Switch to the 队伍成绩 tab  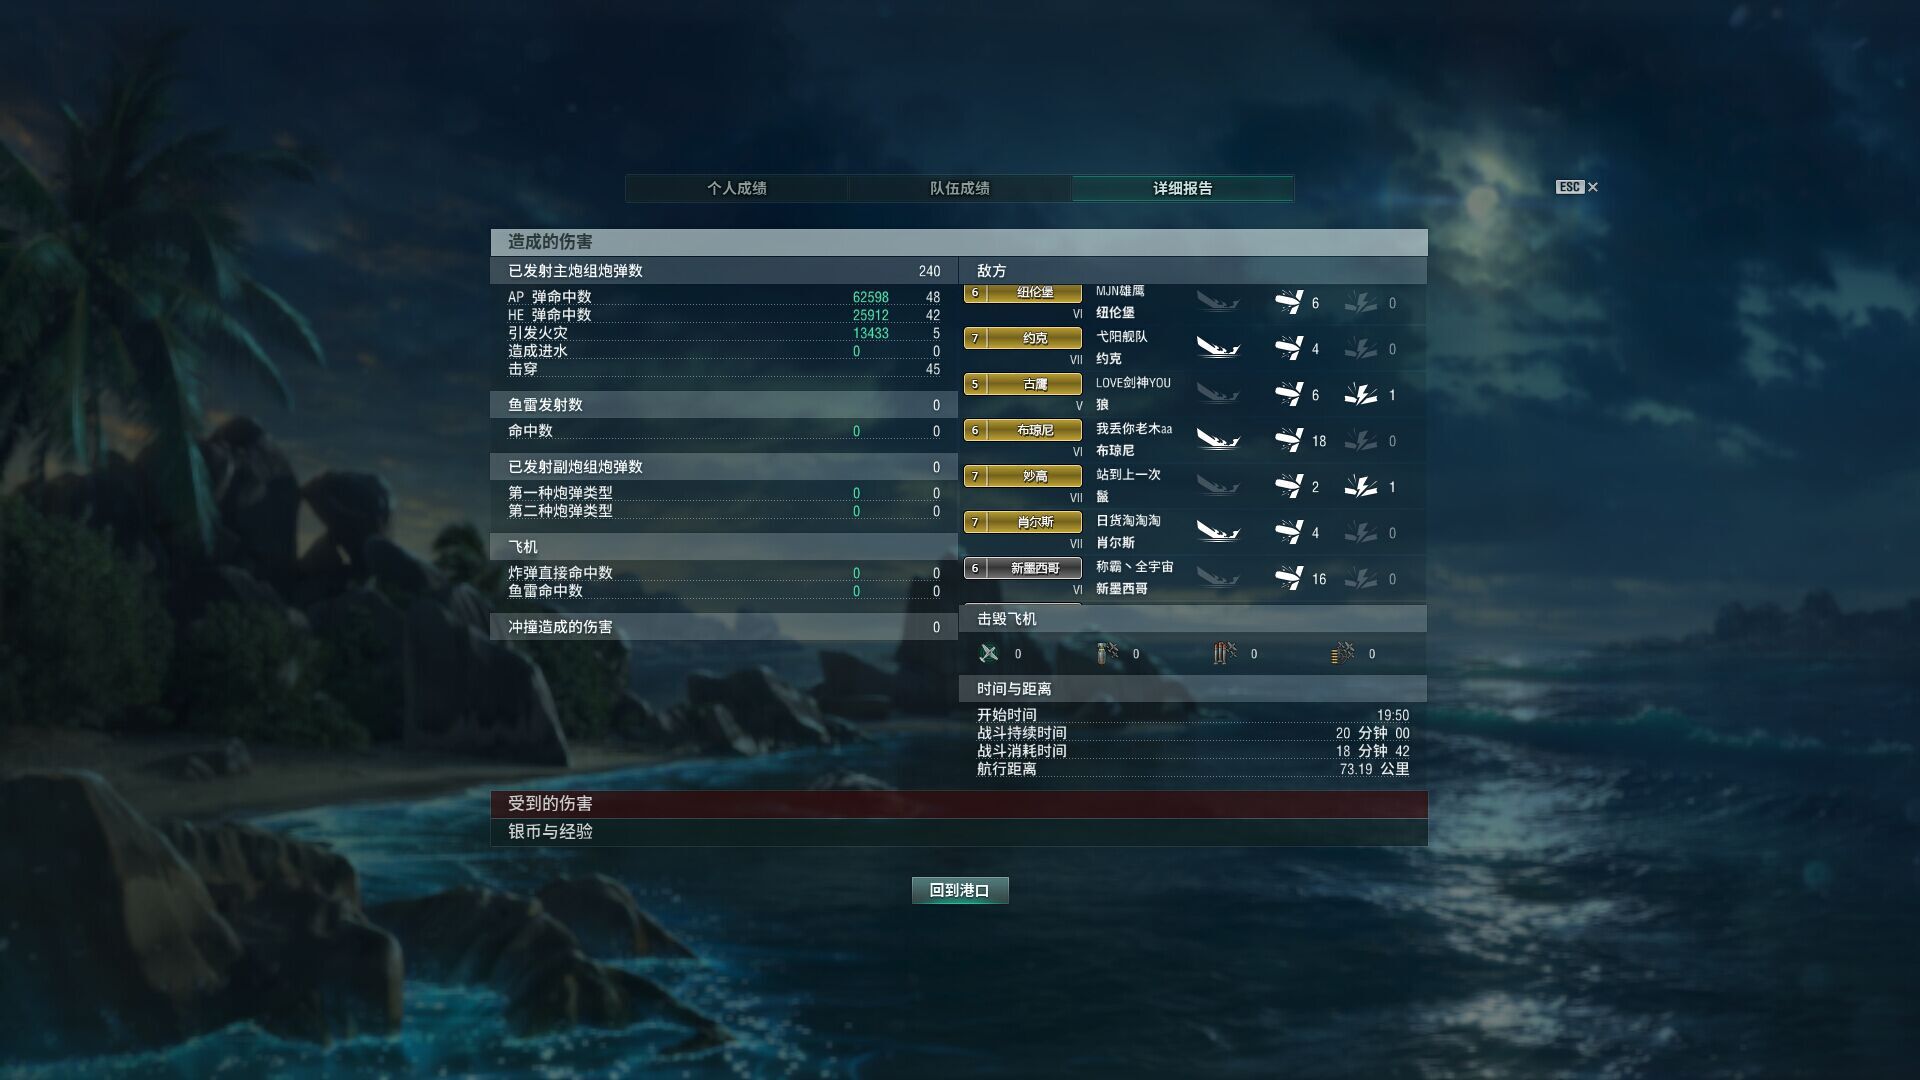960,188
